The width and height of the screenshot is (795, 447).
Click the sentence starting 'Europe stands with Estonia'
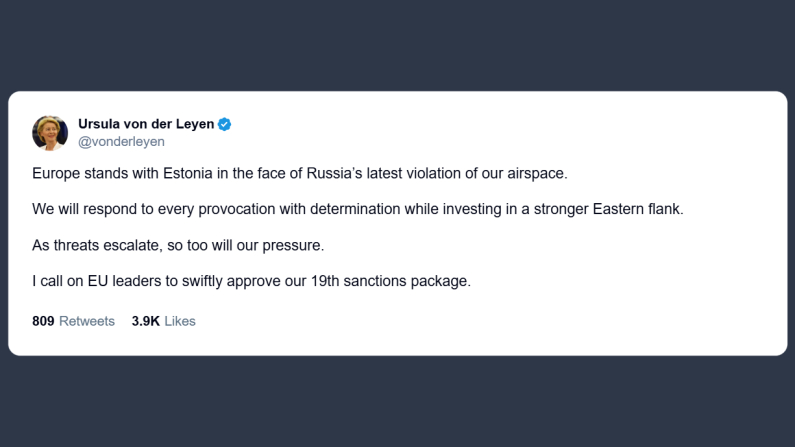tap(299, 173)
